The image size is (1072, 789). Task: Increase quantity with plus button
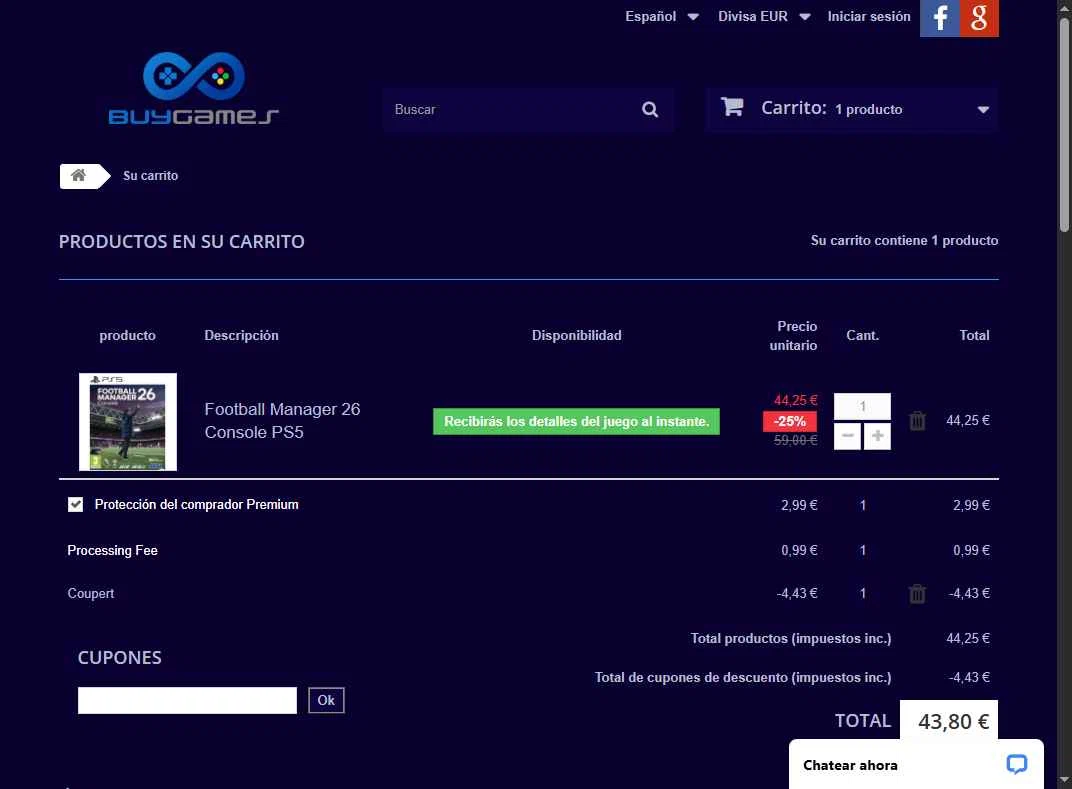[877, 436]
